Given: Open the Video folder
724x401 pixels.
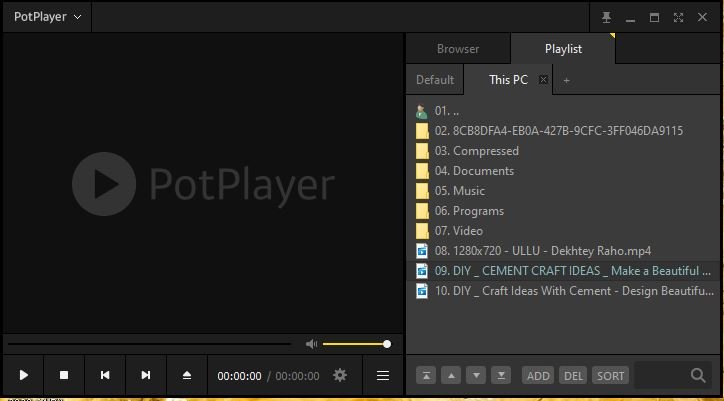Looking at the screenshot, I should point(561,231).
